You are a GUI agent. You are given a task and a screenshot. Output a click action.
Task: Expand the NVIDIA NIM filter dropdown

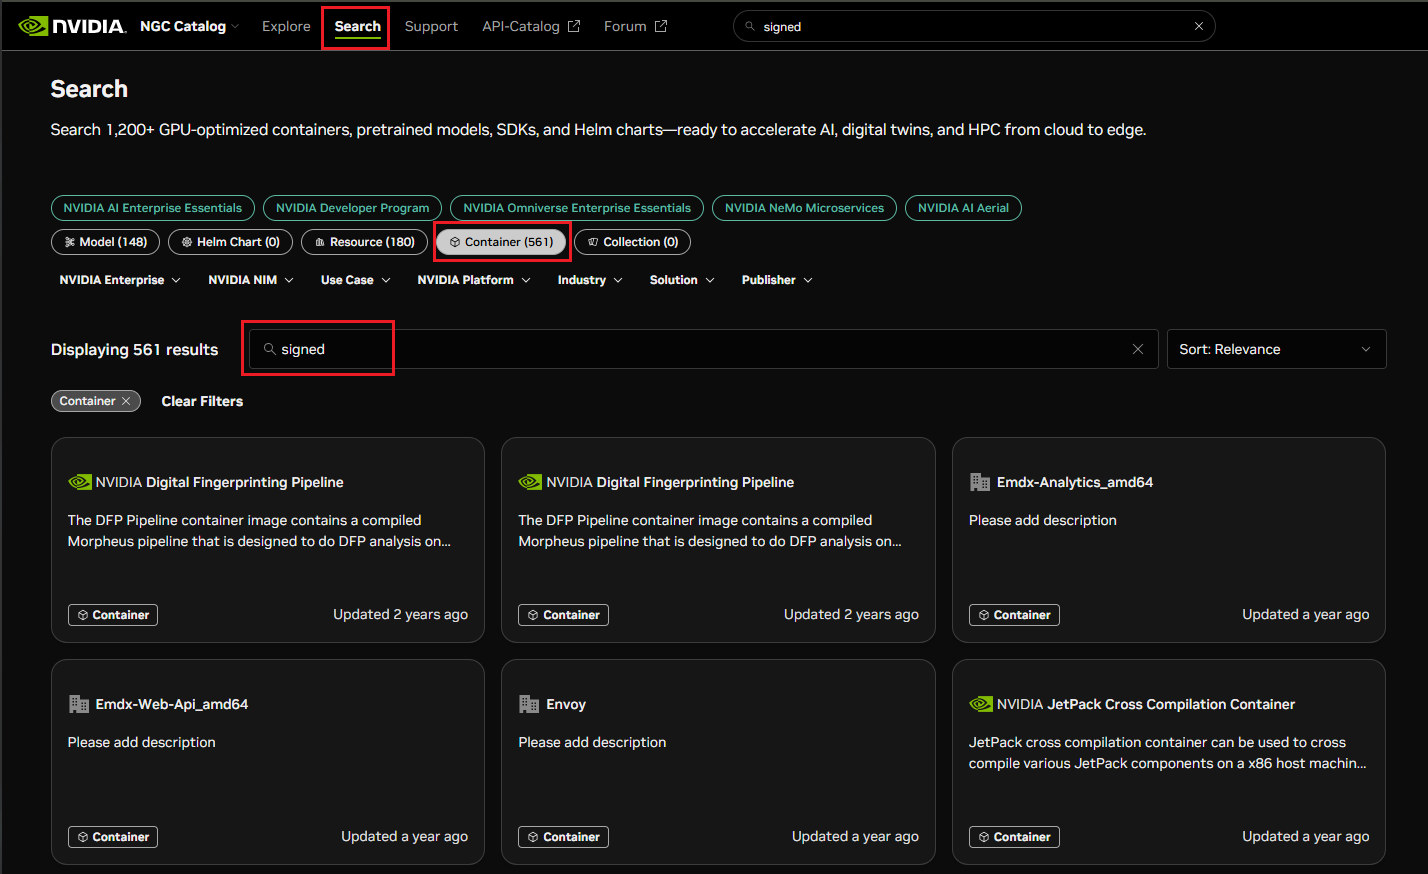point(251,280)
